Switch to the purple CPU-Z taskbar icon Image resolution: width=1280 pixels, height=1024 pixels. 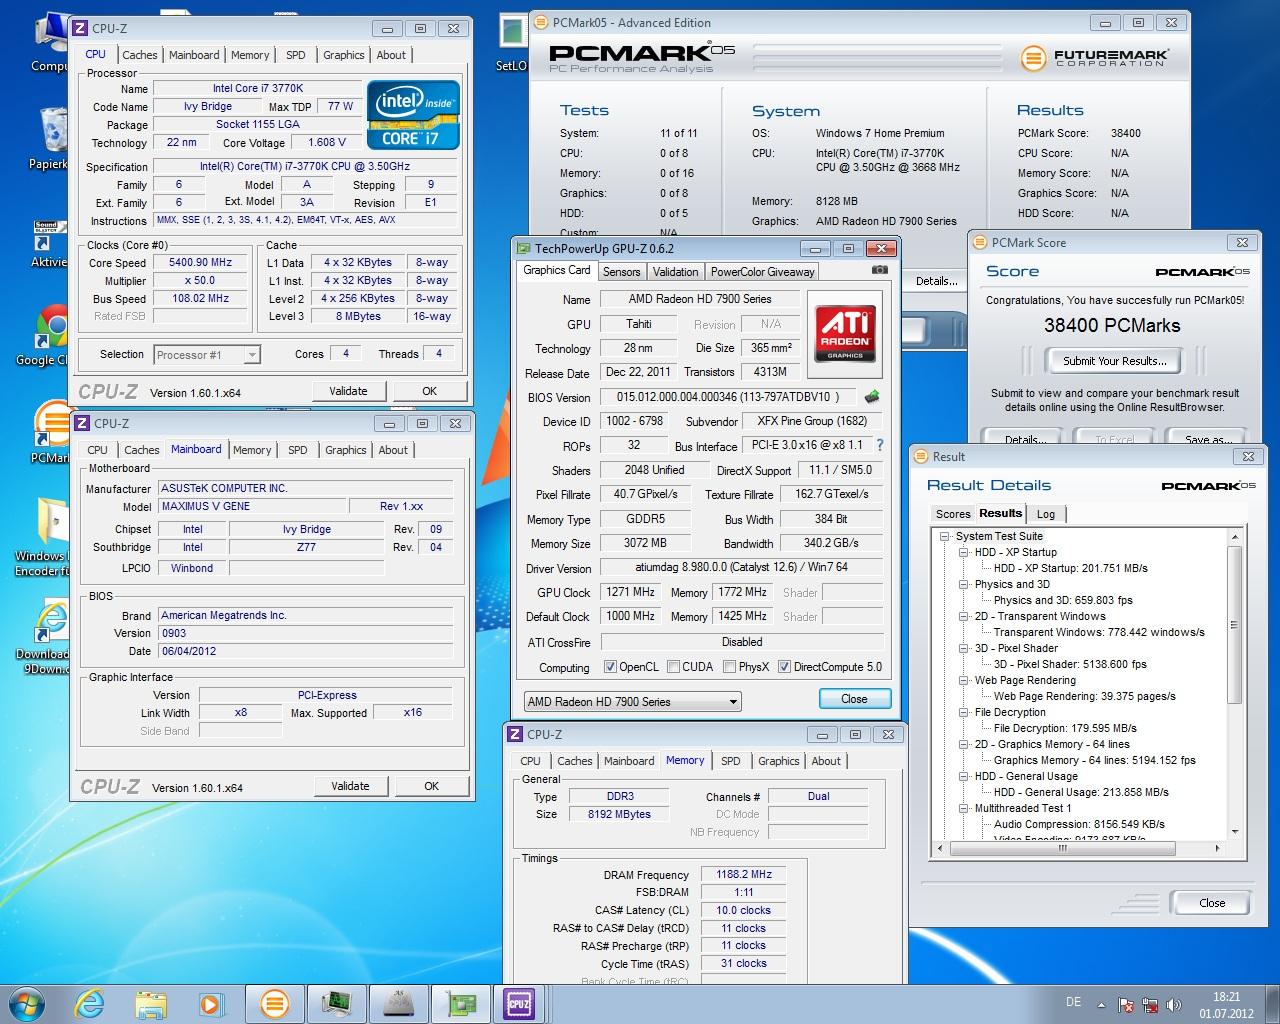519,1003
